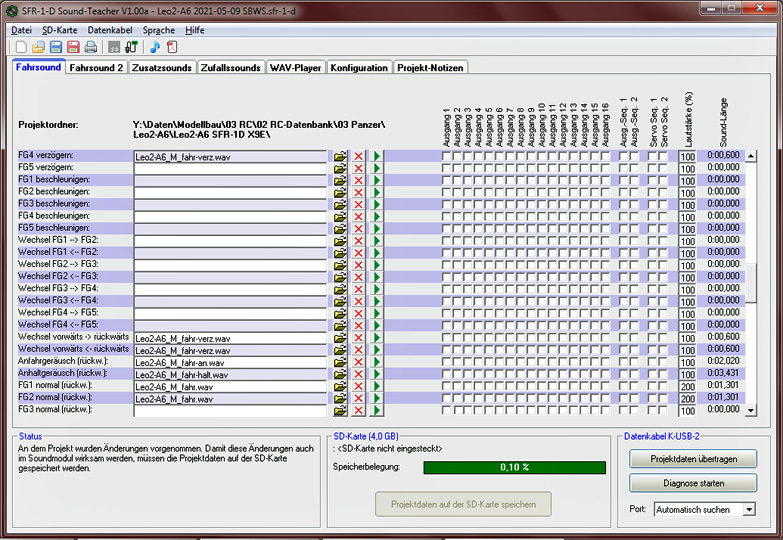Play the FG3 normal (rückw.) row sound
783x540 pixels.
click(377, 411)
